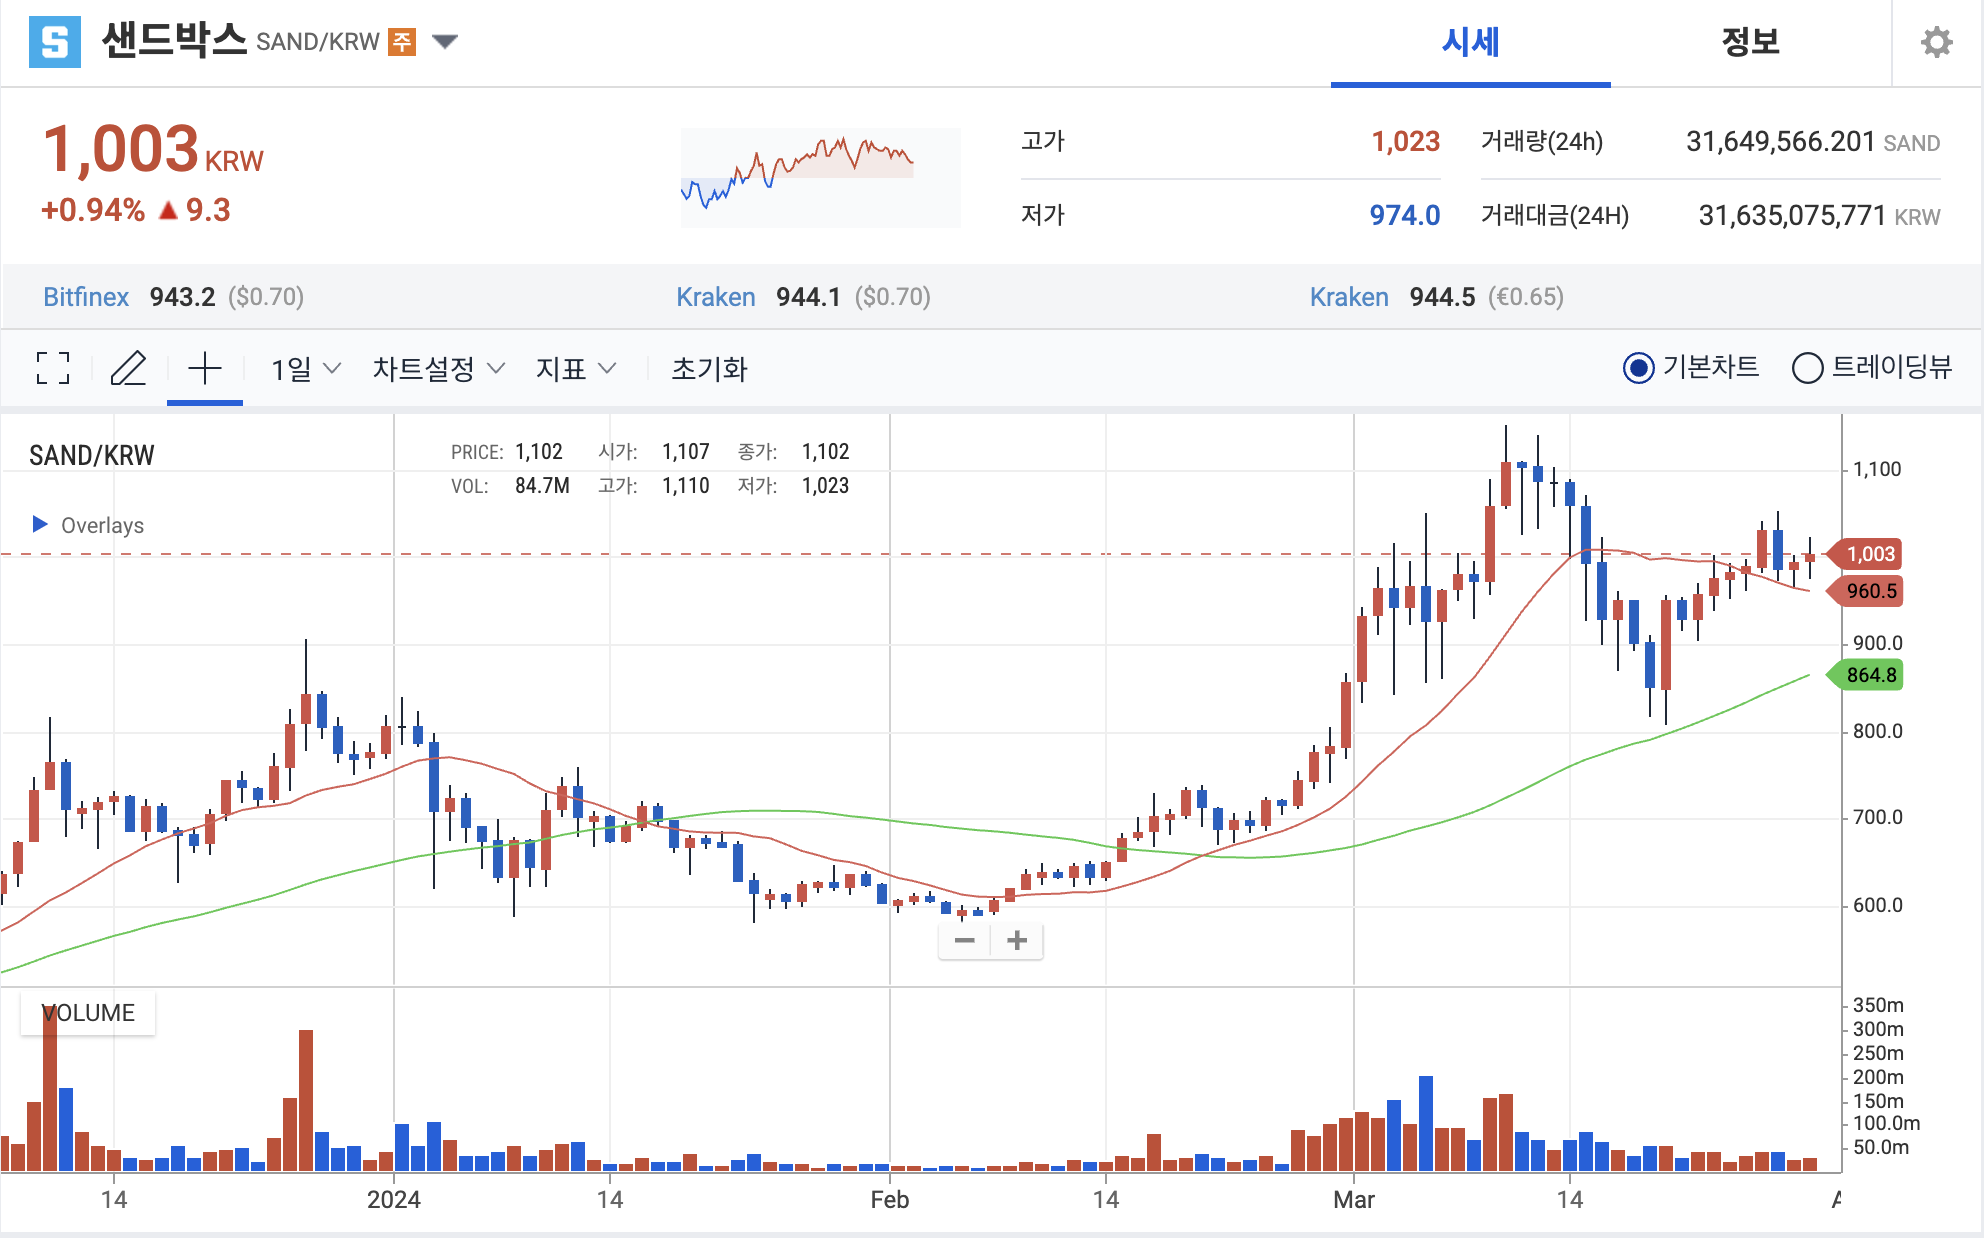Open the SAND/KRW market selector dropdown arrow

click(445, 41)
